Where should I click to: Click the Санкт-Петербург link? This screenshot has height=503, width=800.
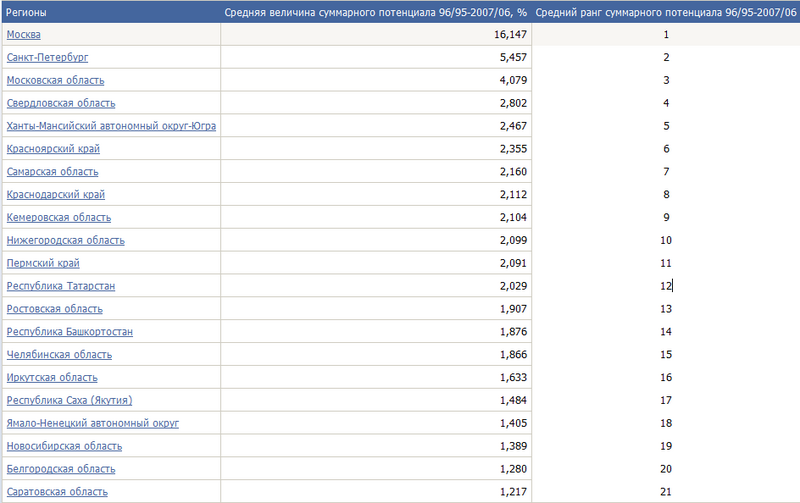47,57
